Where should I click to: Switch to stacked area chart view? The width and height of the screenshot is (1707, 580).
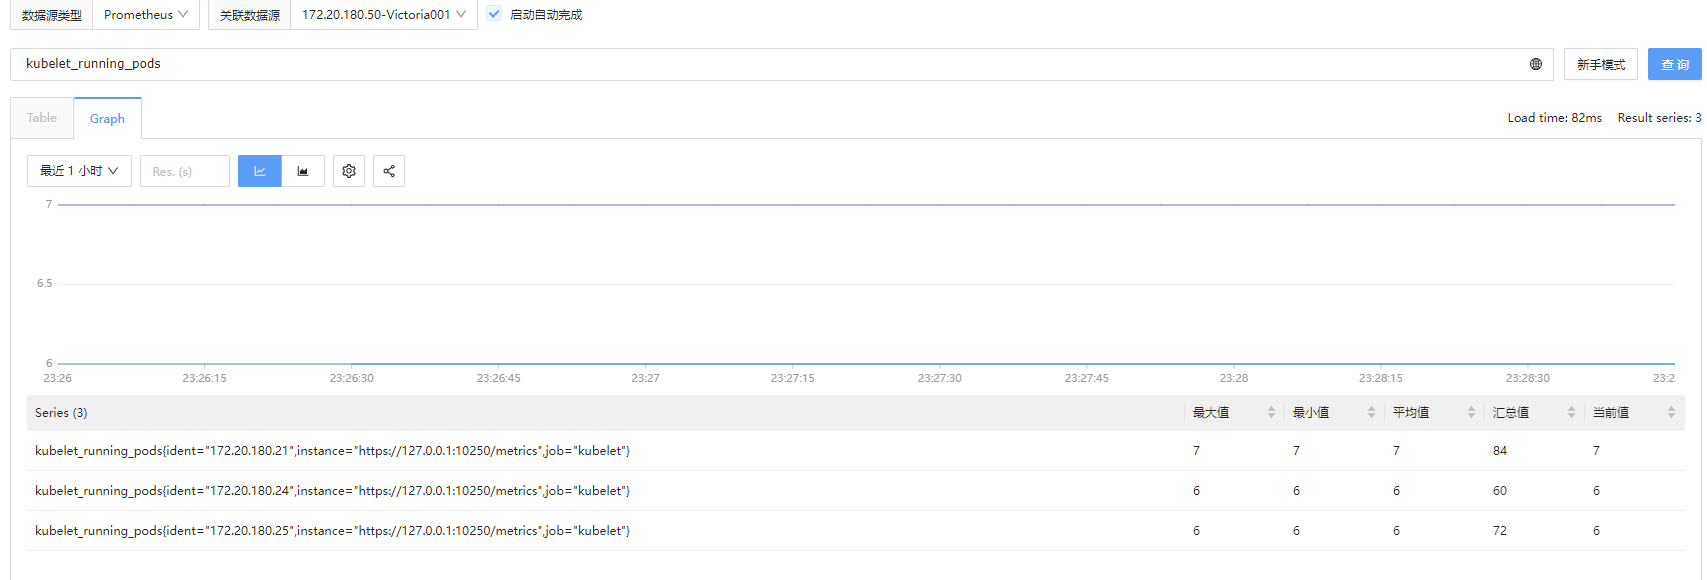click(x=303, y=171)
